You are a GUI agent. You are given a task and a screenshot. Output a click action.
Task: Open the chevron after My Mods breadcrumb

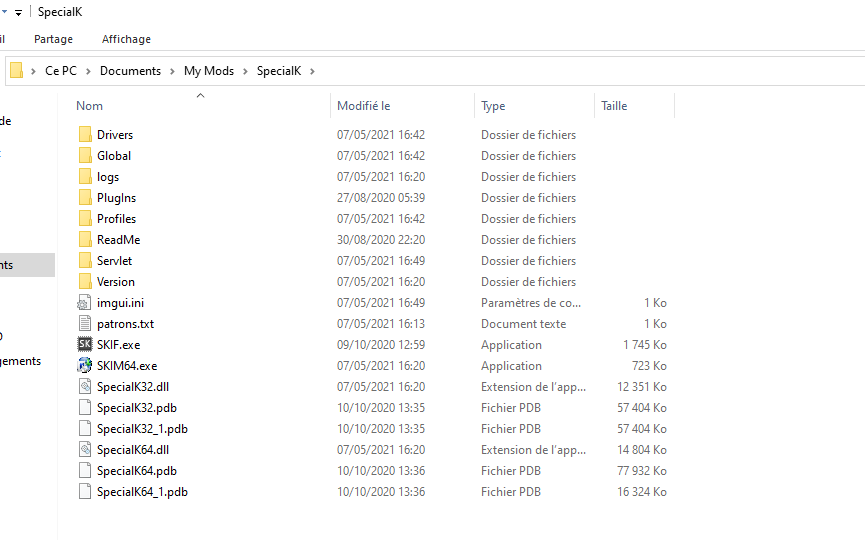point(246,71)
